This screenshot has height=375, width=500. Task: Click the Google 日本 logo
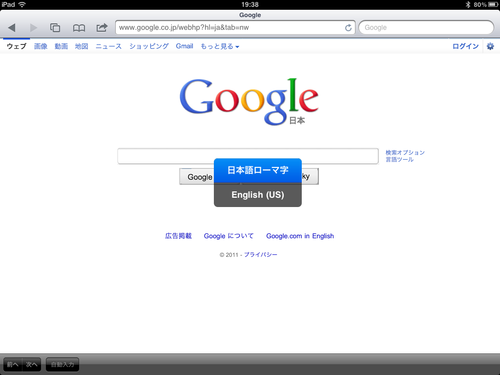(249, 102)
